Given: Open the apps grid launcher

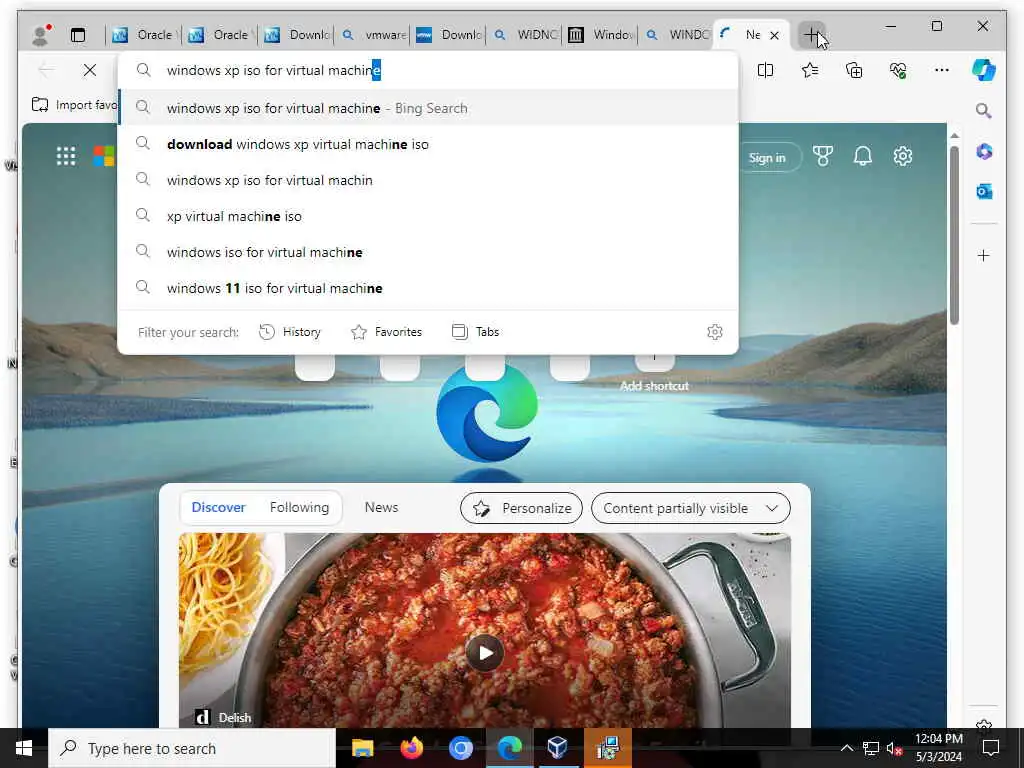Looking at the screenshot, I should pyautogui.click(x=66, y=156).
